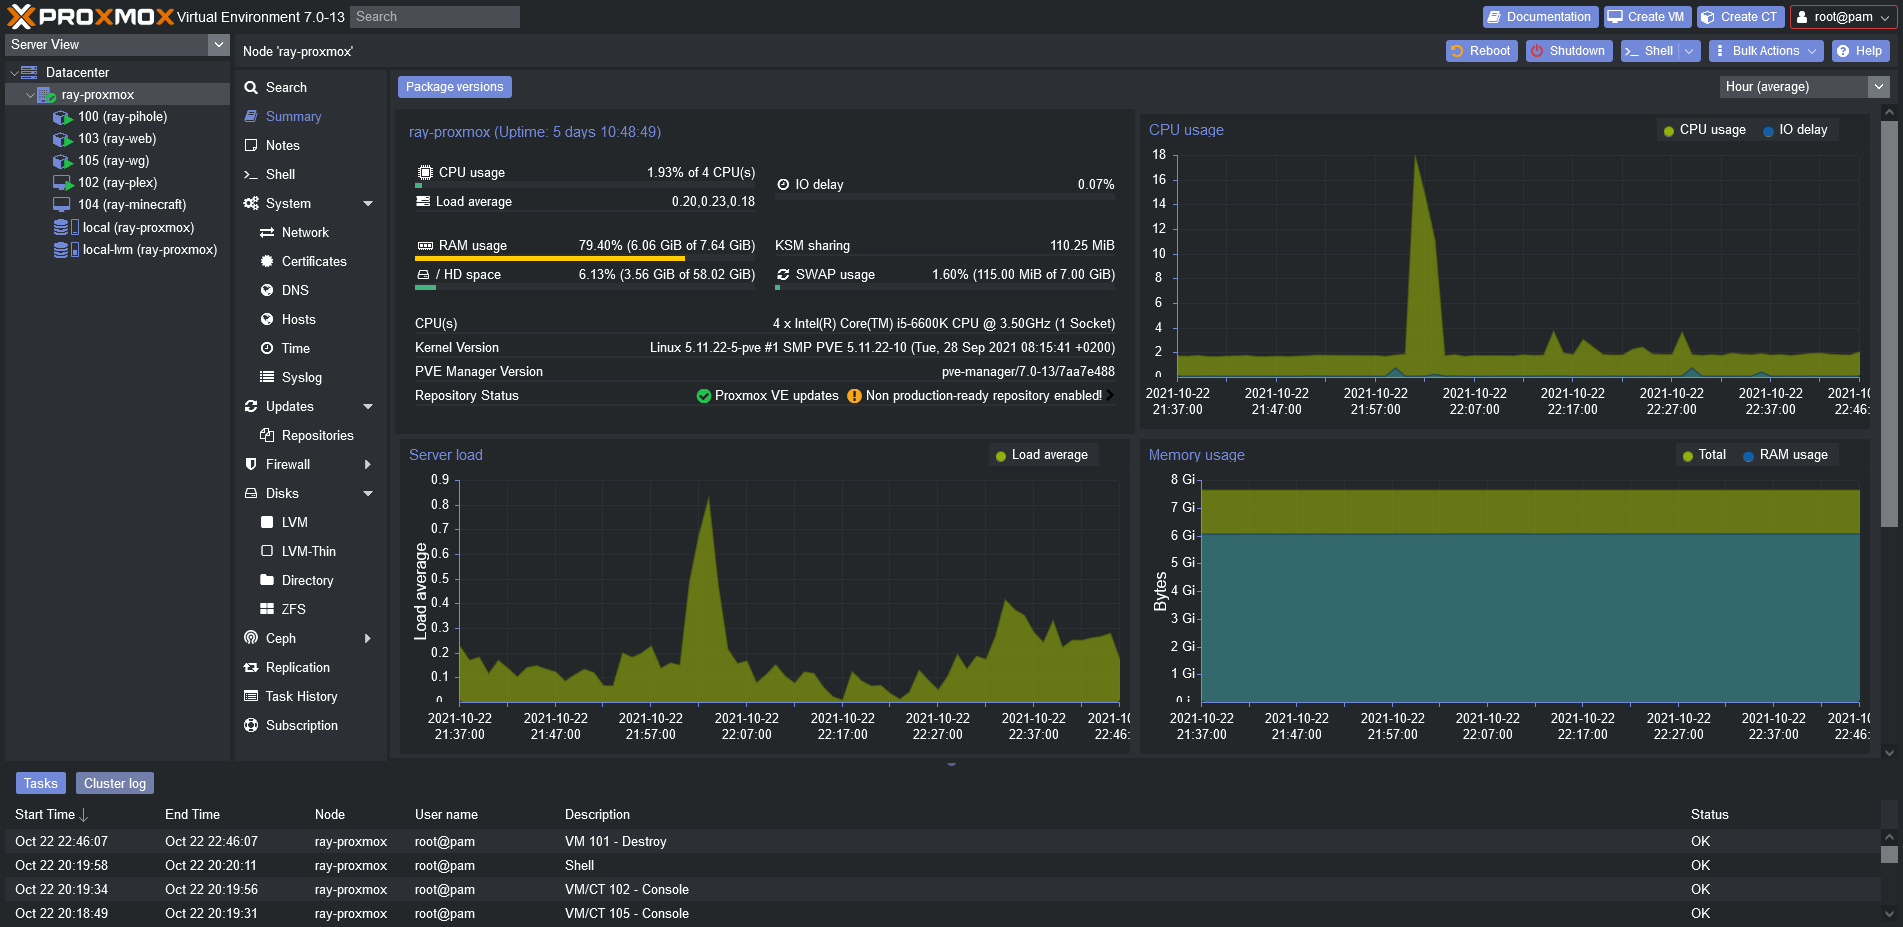The height and width of the screenshot is (927, 1903).
Task: Open the Syslog list icon
Action: click(267, 378)
